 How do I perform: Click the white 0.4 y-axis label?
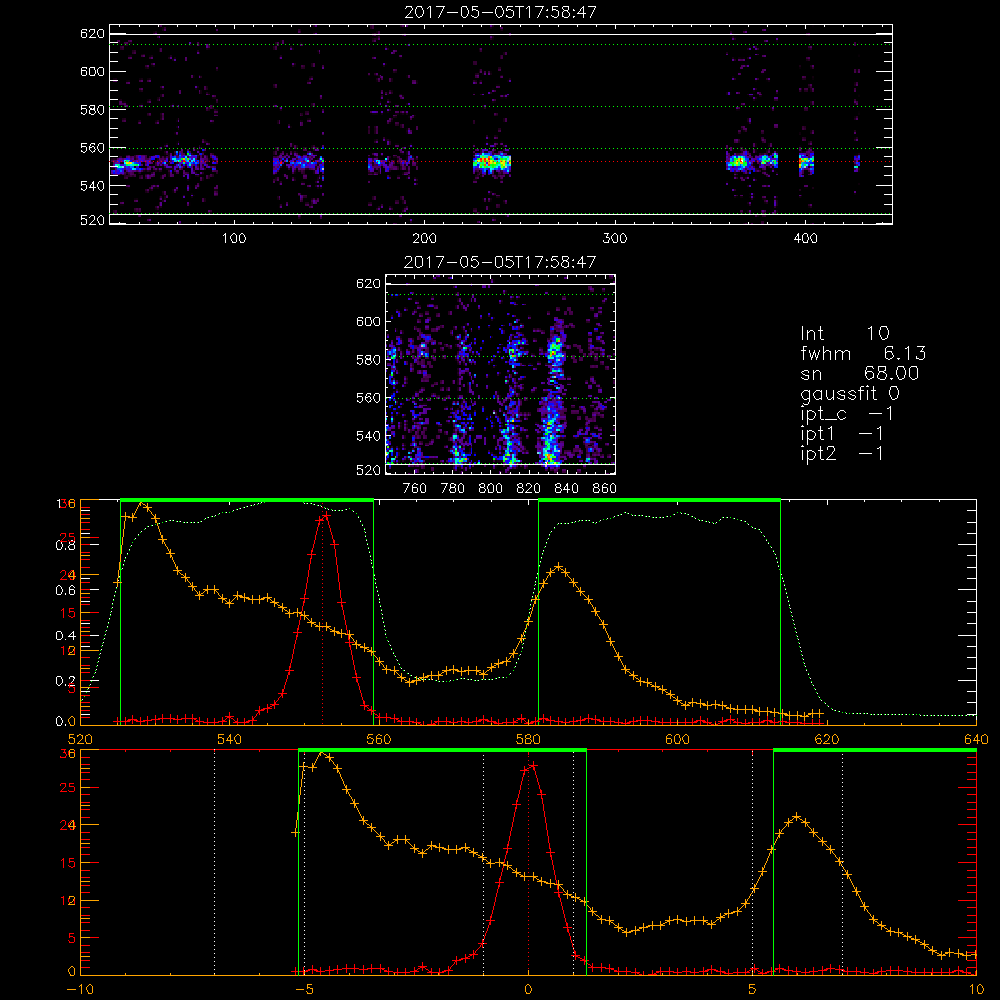(65, 636)
